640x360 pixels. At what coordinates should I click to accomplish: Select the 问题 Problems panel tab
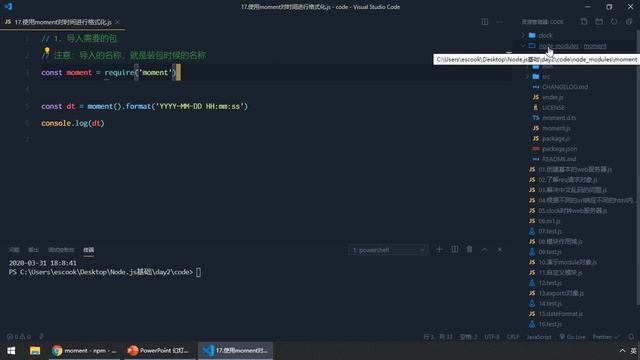point(14,250)
